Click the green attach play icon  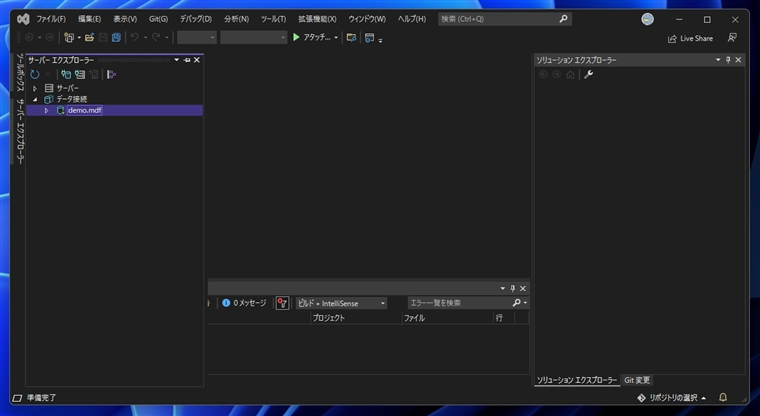pos(296,37)
